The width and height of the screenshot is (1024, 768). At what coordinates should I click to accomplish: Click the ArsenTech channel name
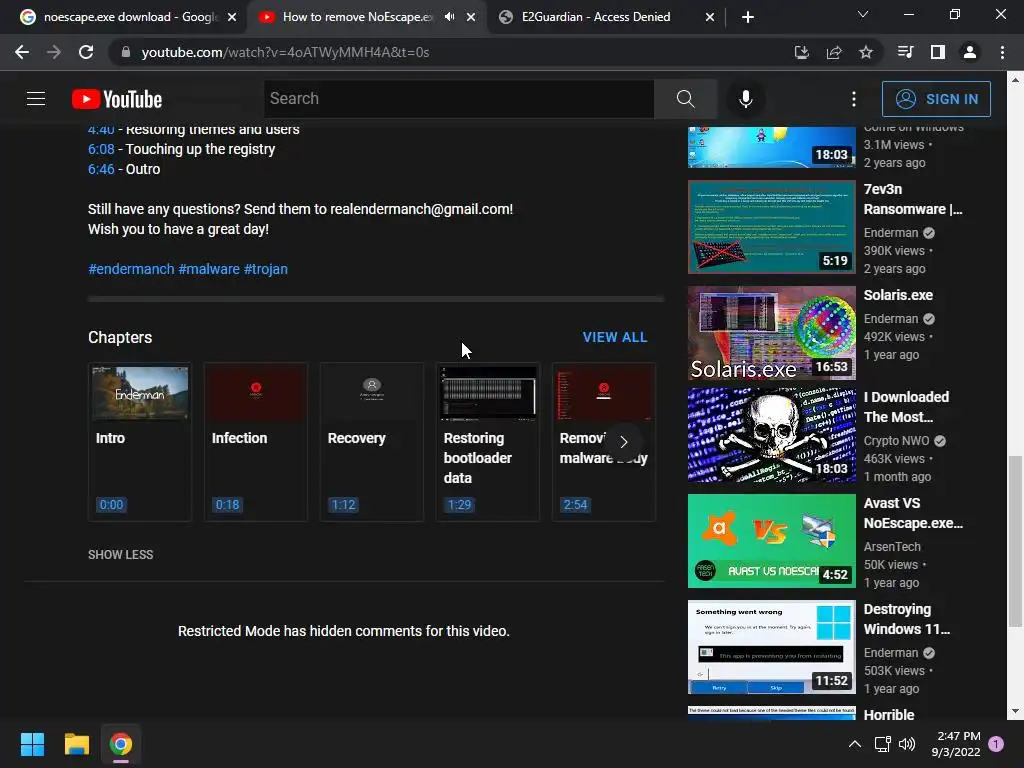892,547
